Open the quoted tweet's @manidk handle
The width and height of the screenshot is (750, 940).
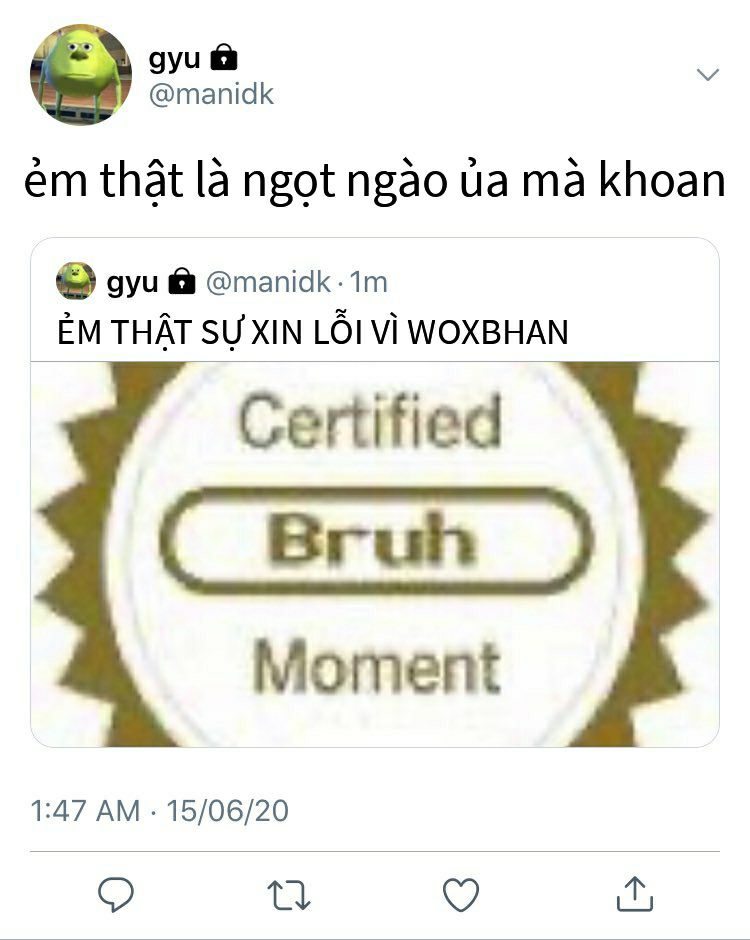coord(268,282)
